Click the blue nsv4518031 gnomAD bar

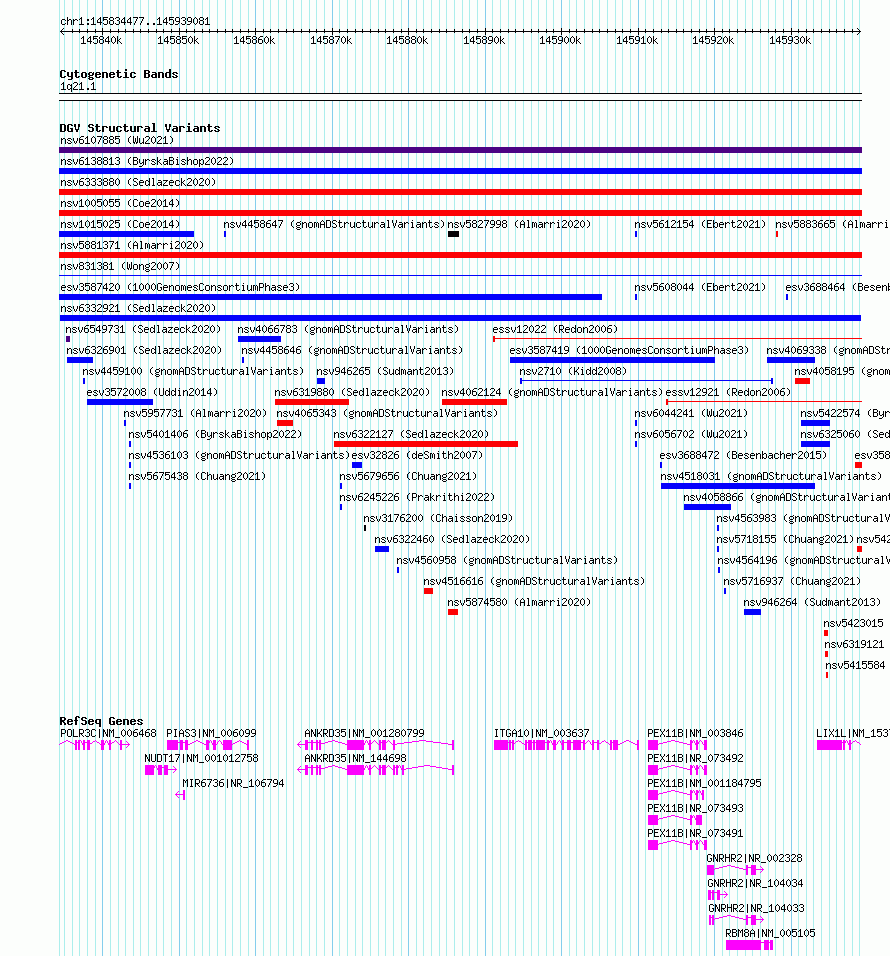(738, 487)
